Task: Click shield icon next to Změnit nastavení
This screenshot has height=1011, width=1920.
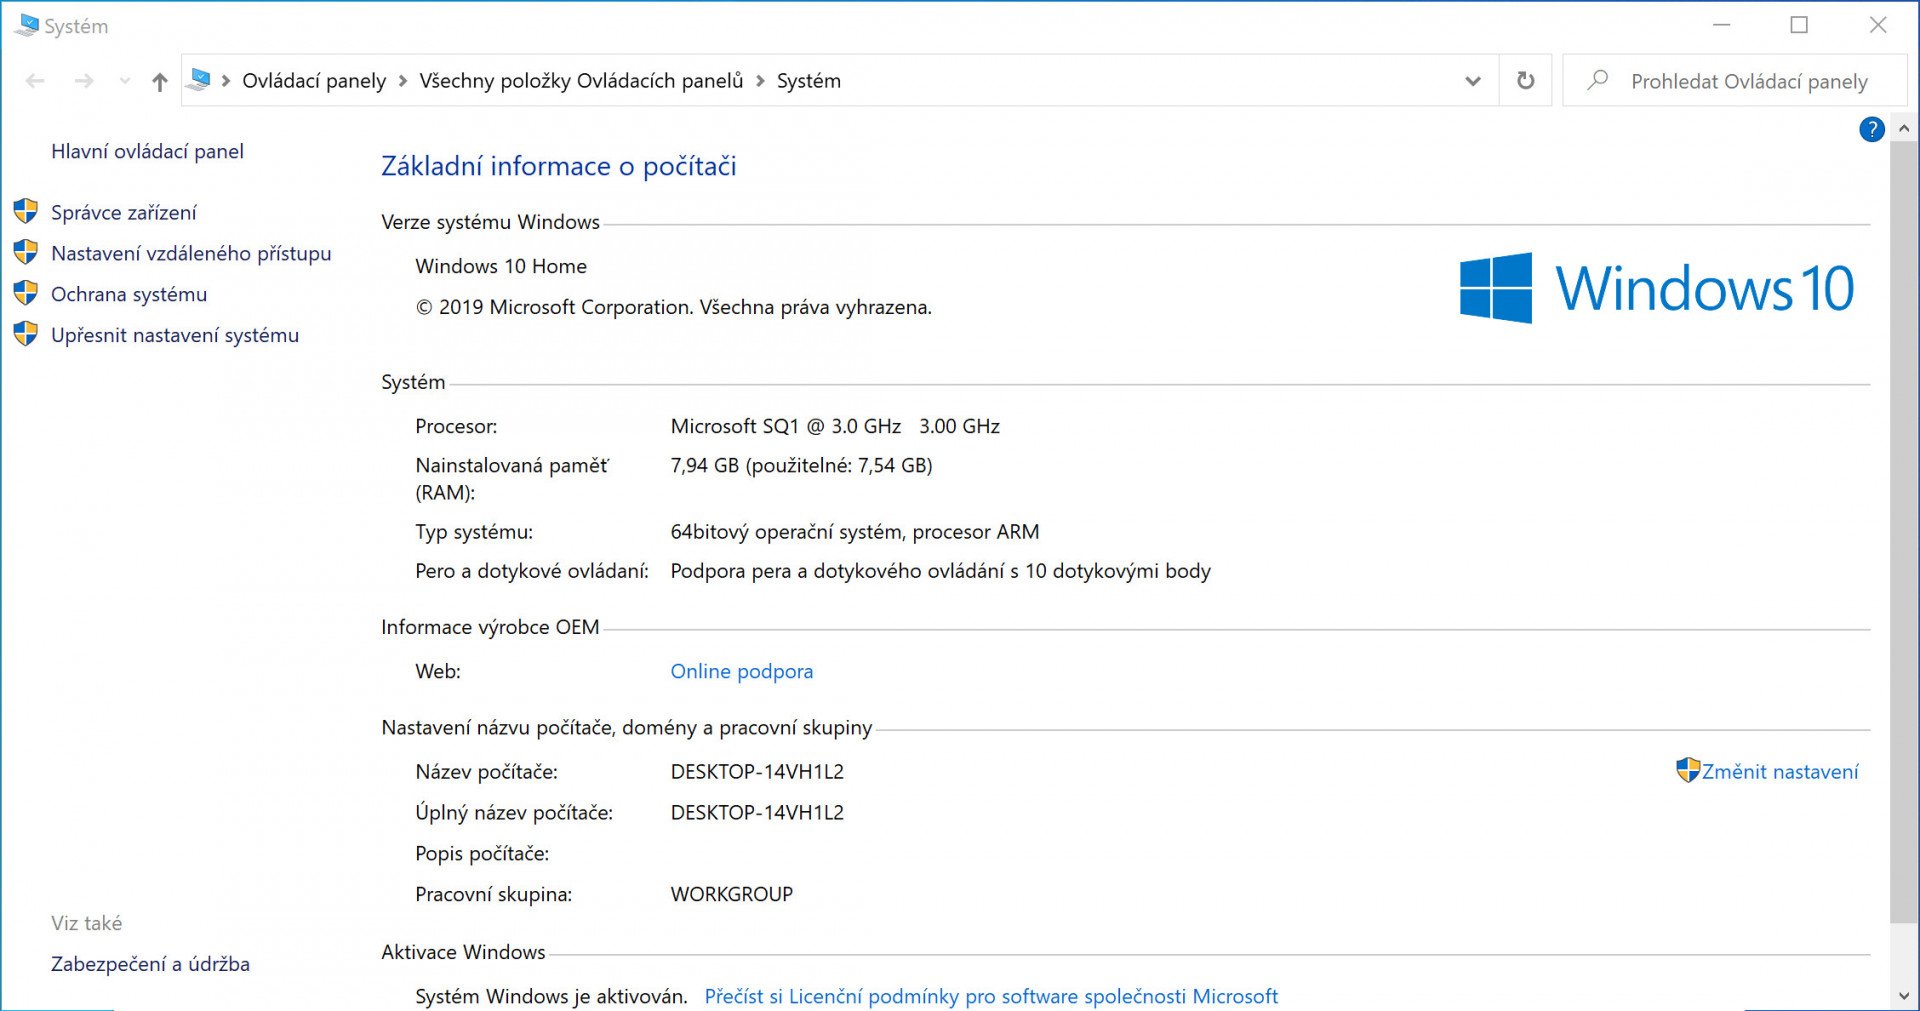Action: coord(1688,770)
